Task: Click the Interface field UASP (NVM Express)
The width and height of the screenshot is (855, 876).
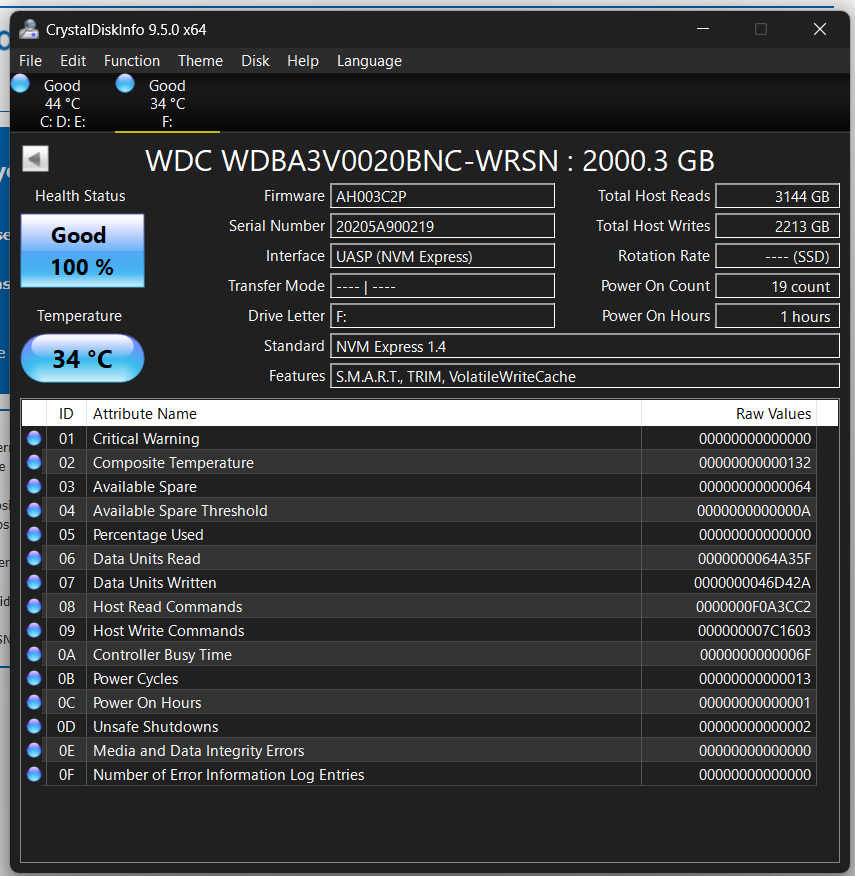Action: tap(442, 256)
